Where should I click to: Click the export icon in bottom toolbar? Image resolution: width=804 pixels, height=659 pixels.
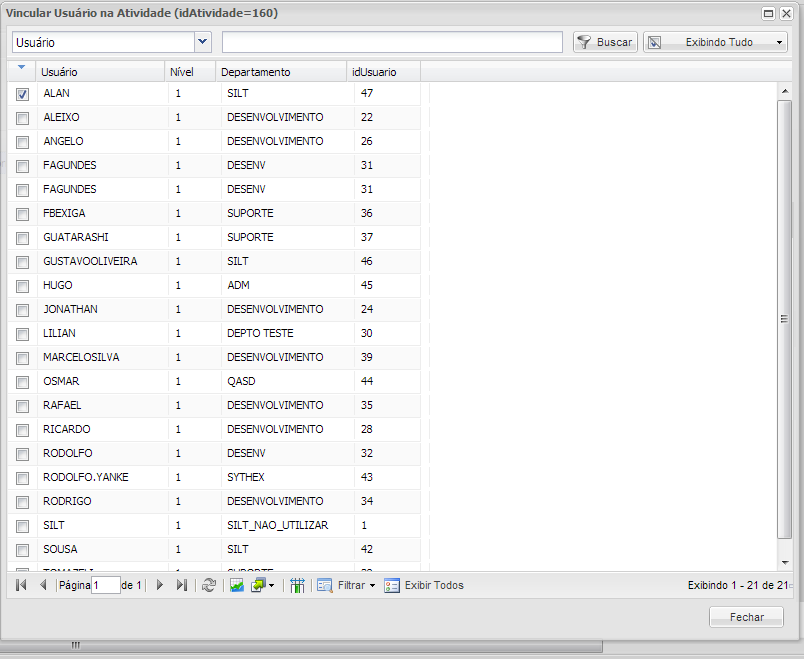click(257, 585)
